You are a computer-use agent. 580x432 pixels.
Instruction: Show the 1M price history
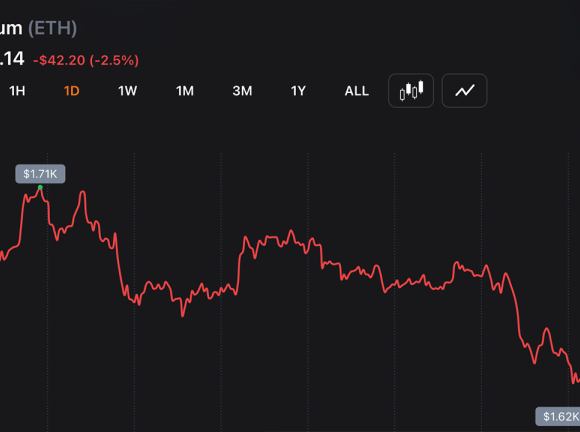pyautogui.click(x=185, y=91)
